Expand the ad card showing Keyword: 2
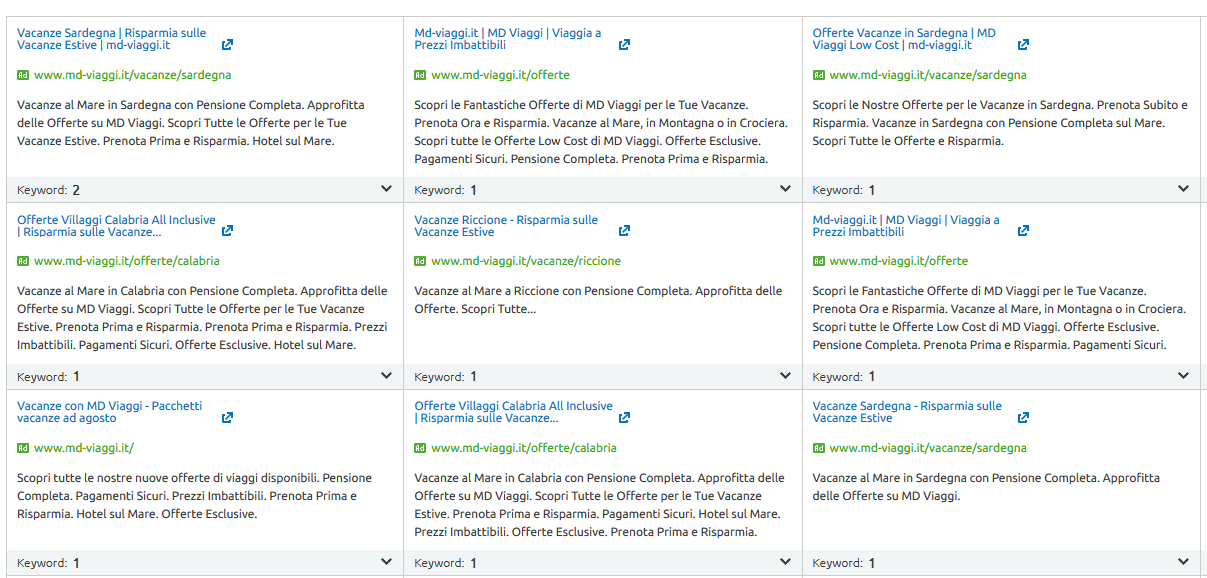1207x578 pixels. point(386,189)
